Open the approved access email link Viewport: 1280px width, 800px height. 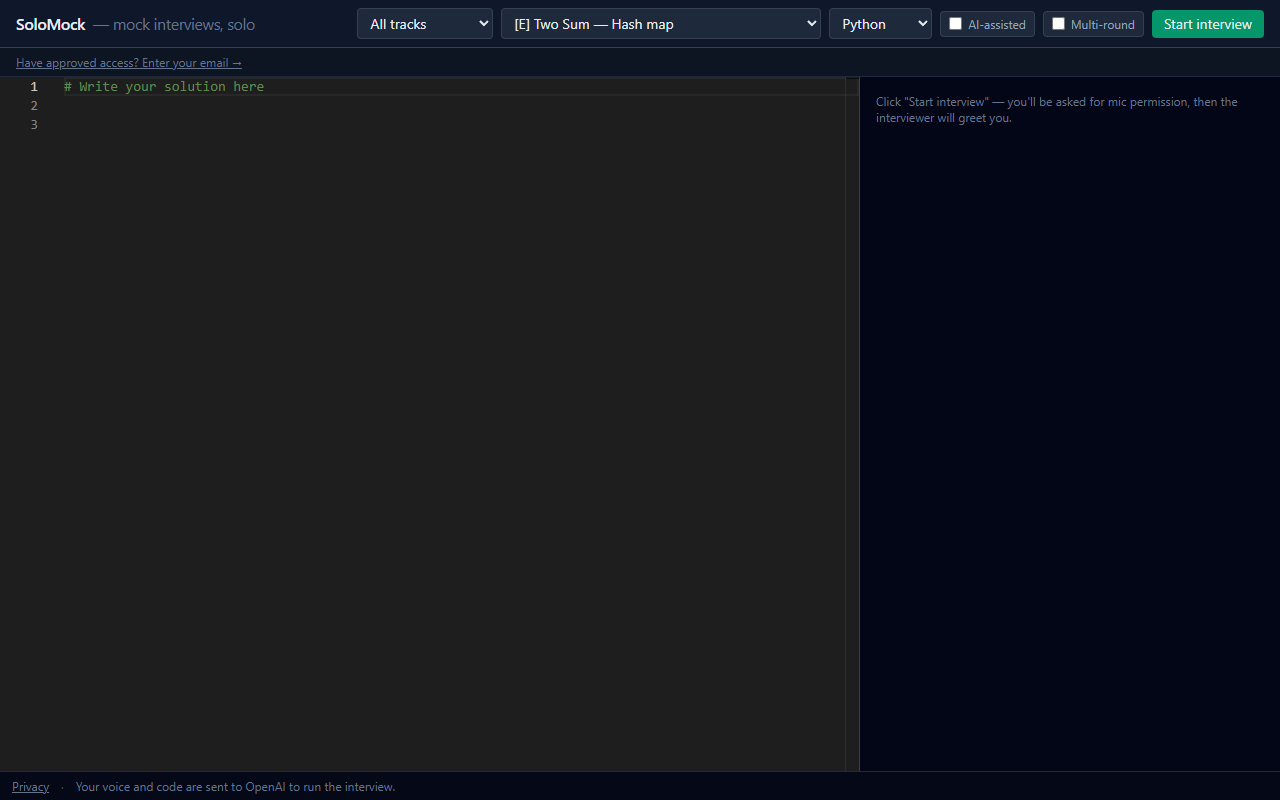click(129, 63)
